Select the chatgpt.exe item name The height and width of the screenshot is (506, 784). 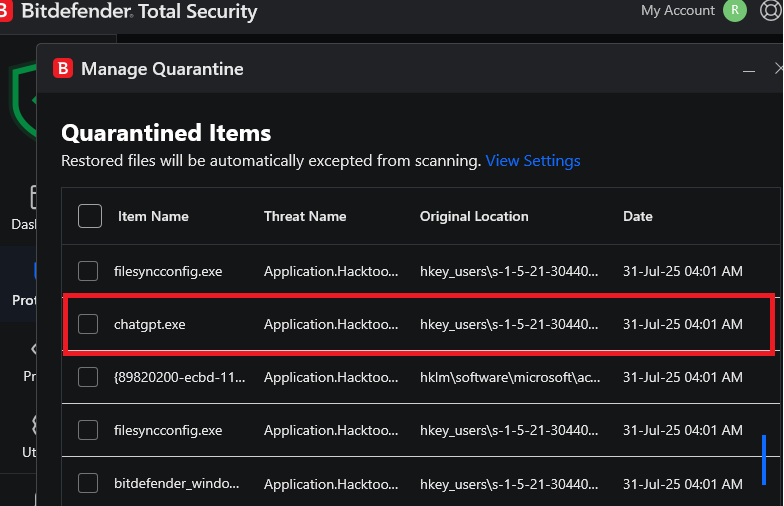(x=150, y=324)
